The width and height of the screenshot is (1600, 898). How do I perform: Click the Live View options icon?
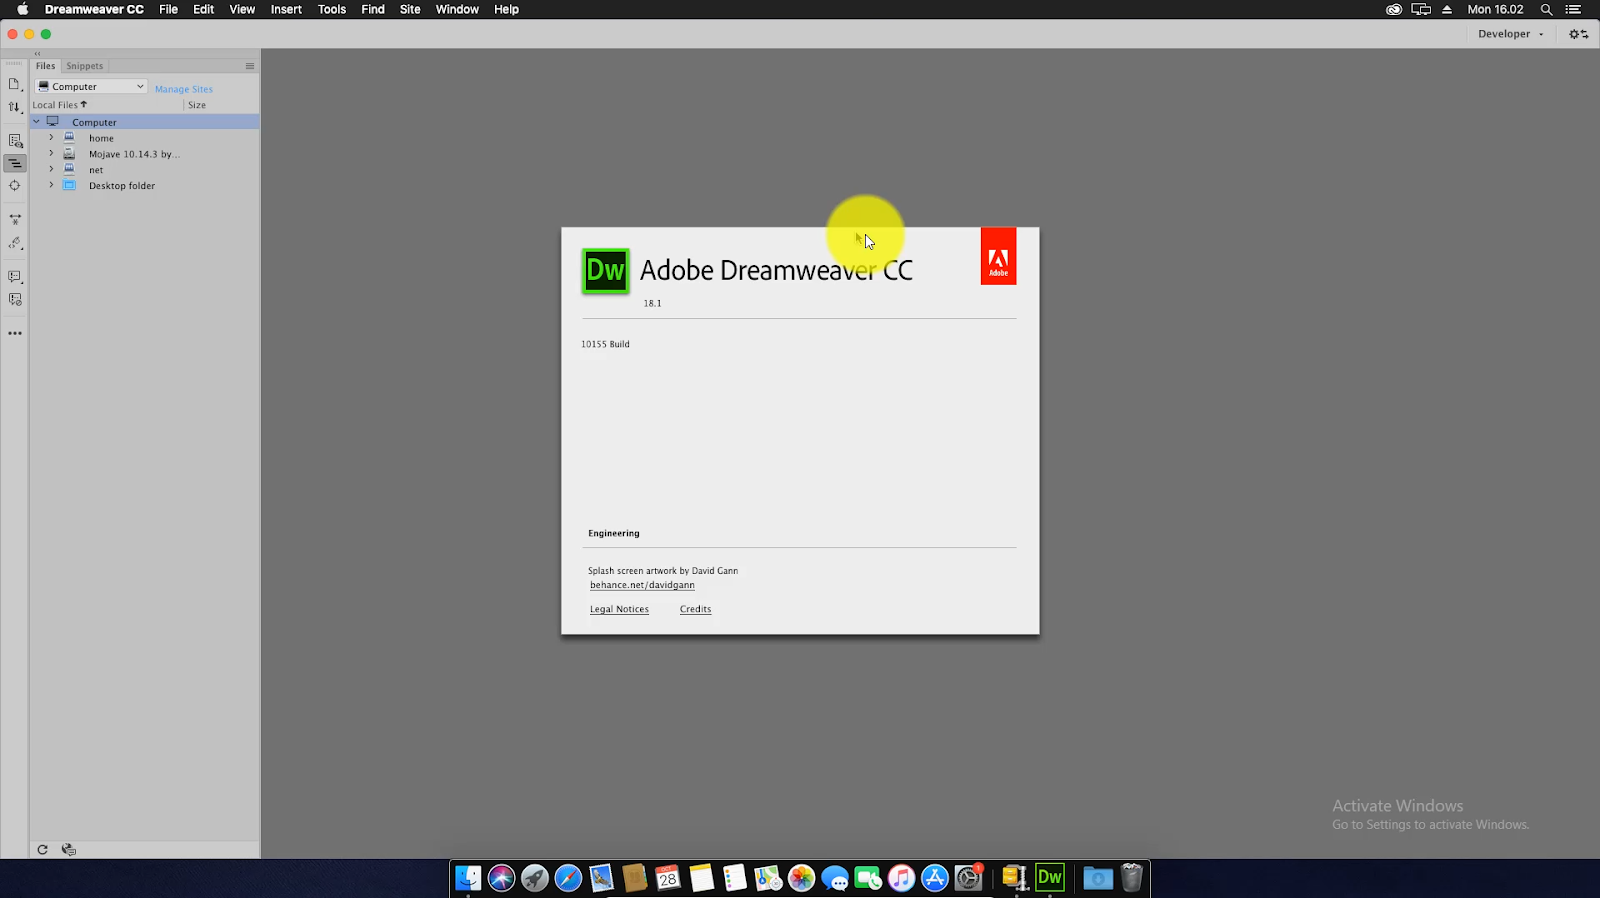[14, 141]
